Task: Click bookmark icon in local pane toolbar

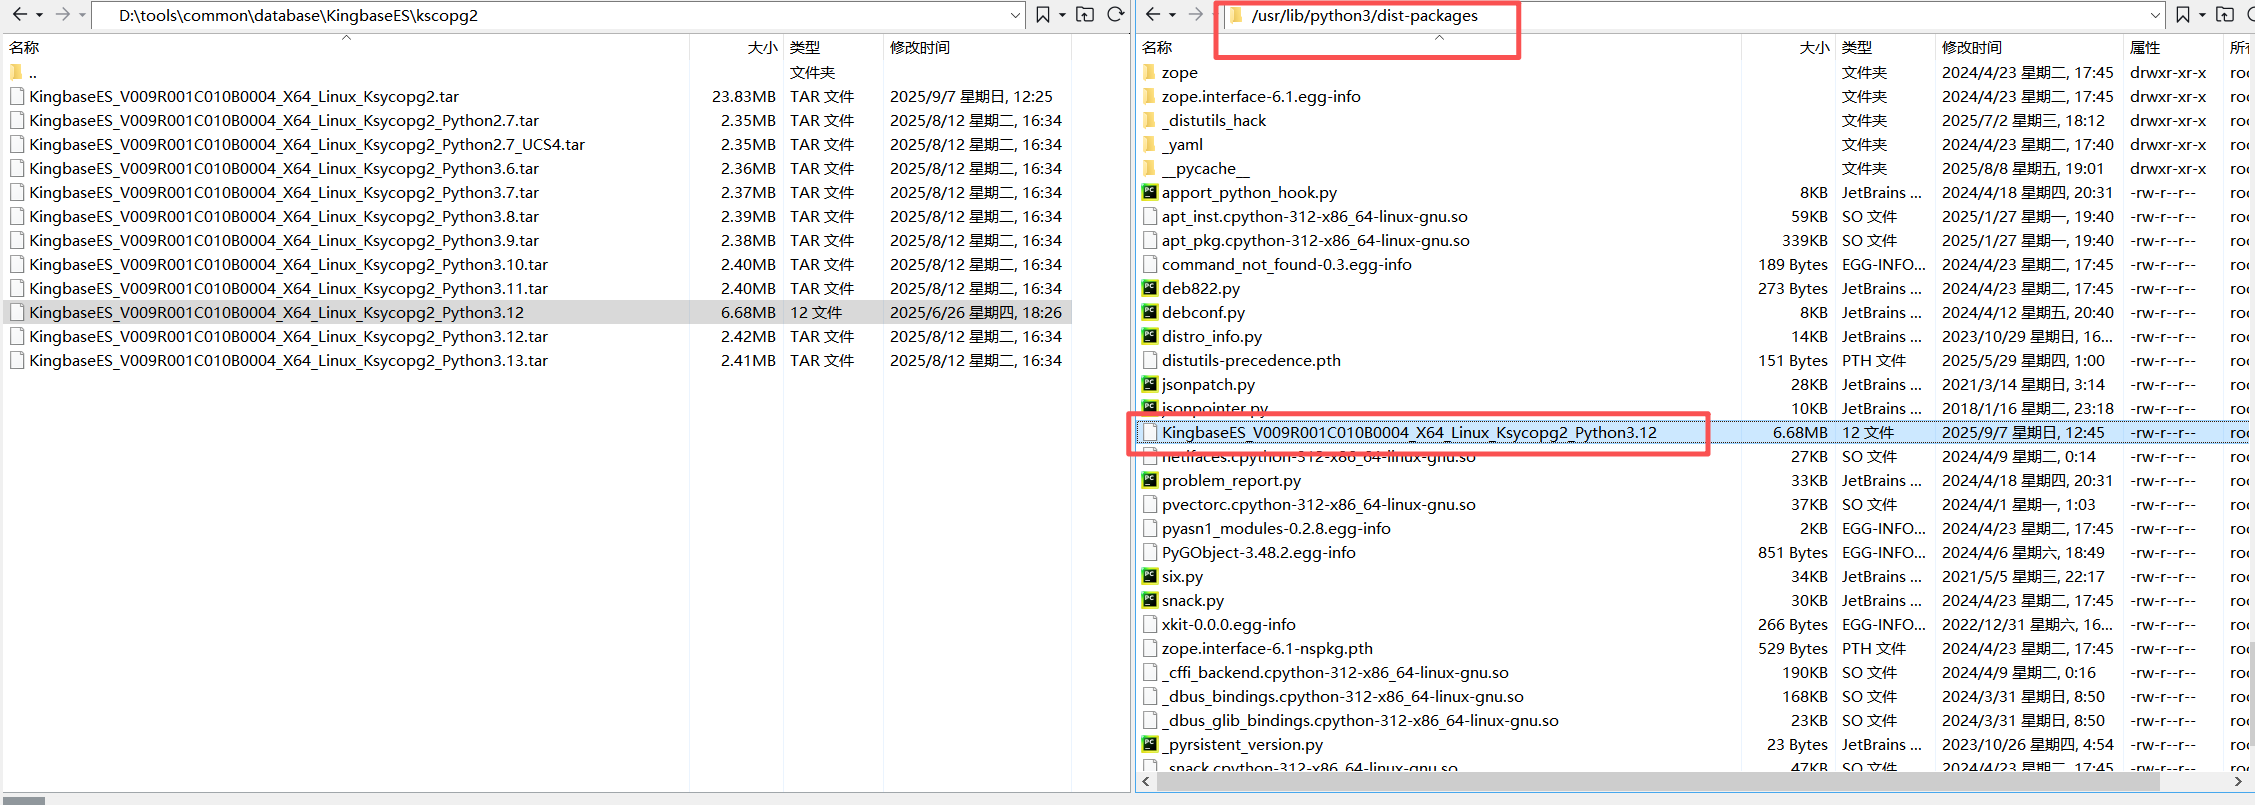Action: coord(1042,15)
